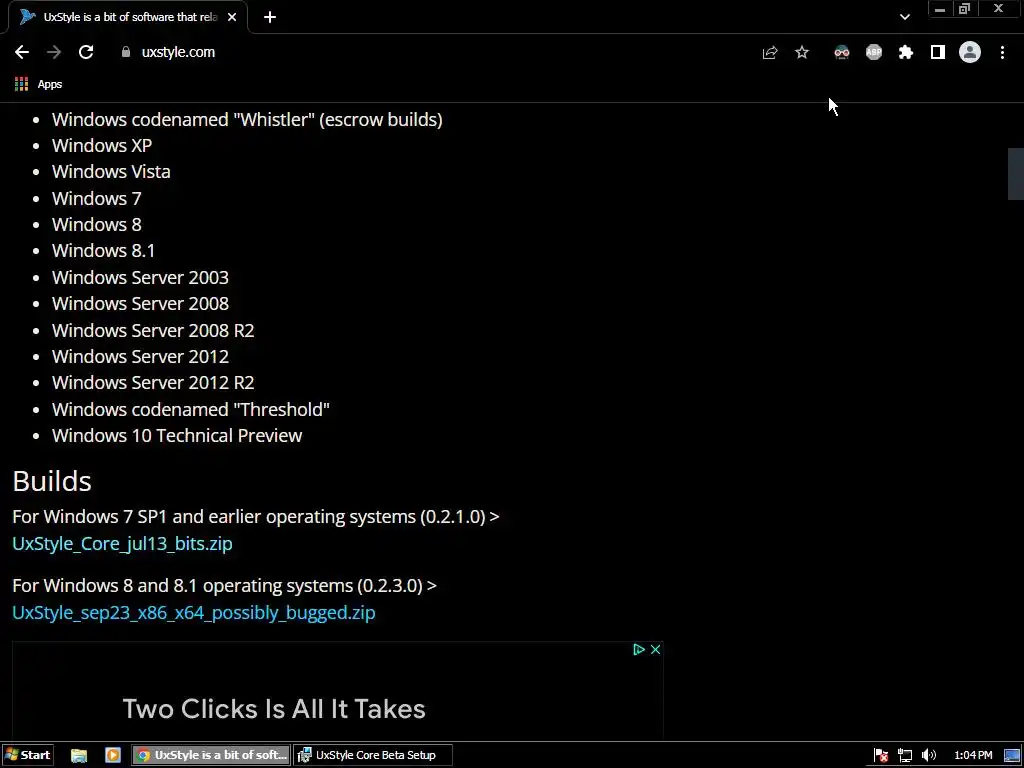
Task: Click 'Windows Server 2008 R2' list item
Action: pyautogui.click(x=153, y=330)
